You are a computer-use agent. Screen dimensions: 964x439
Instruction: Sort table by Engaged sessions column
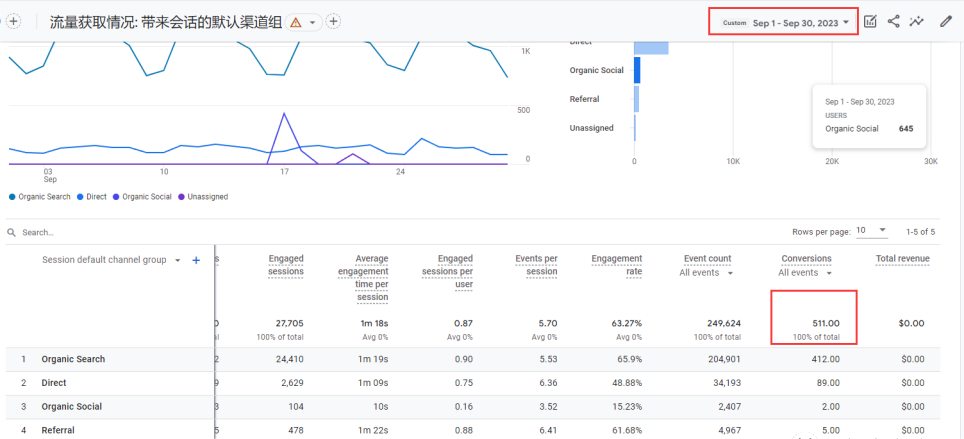coord(286,265)
